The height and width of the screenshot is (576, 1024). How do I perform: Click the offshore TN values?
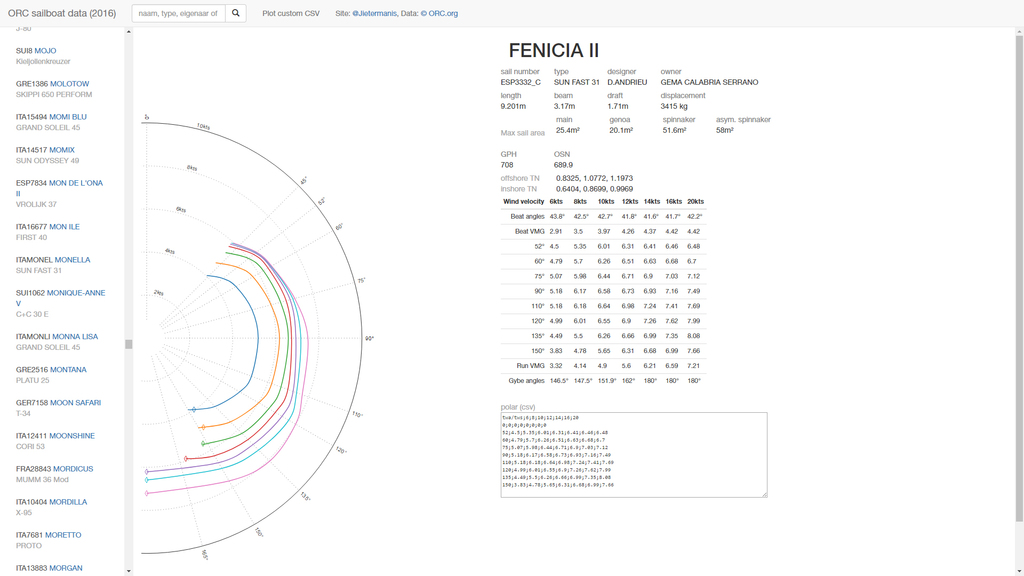tap(594, 178)
